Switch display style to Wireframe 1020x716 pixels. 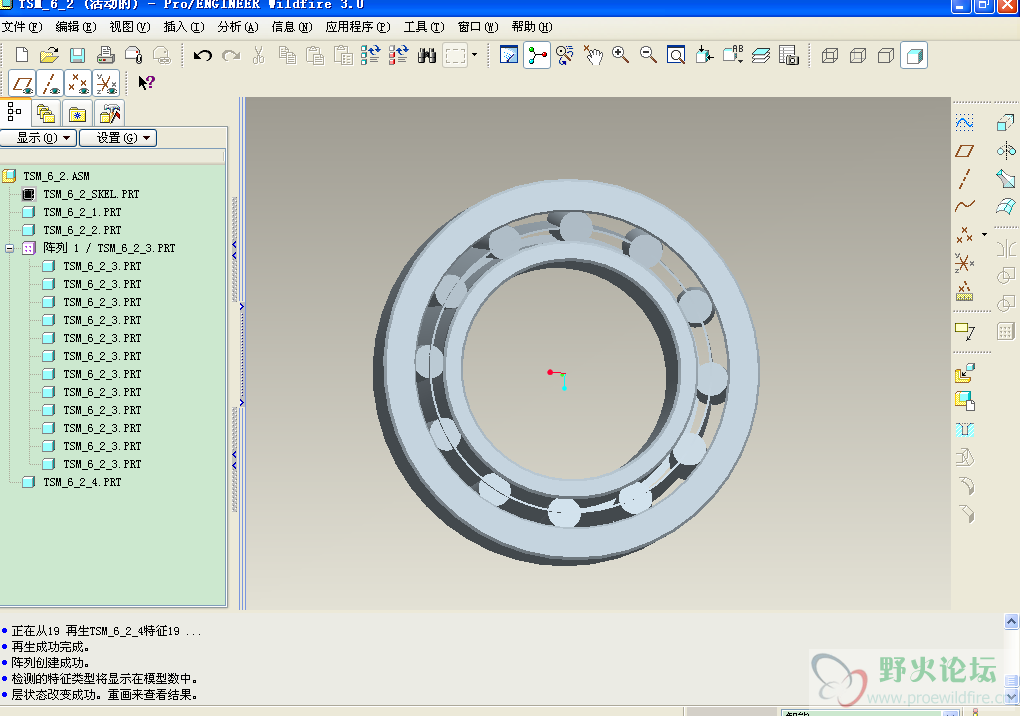point(829,55)
